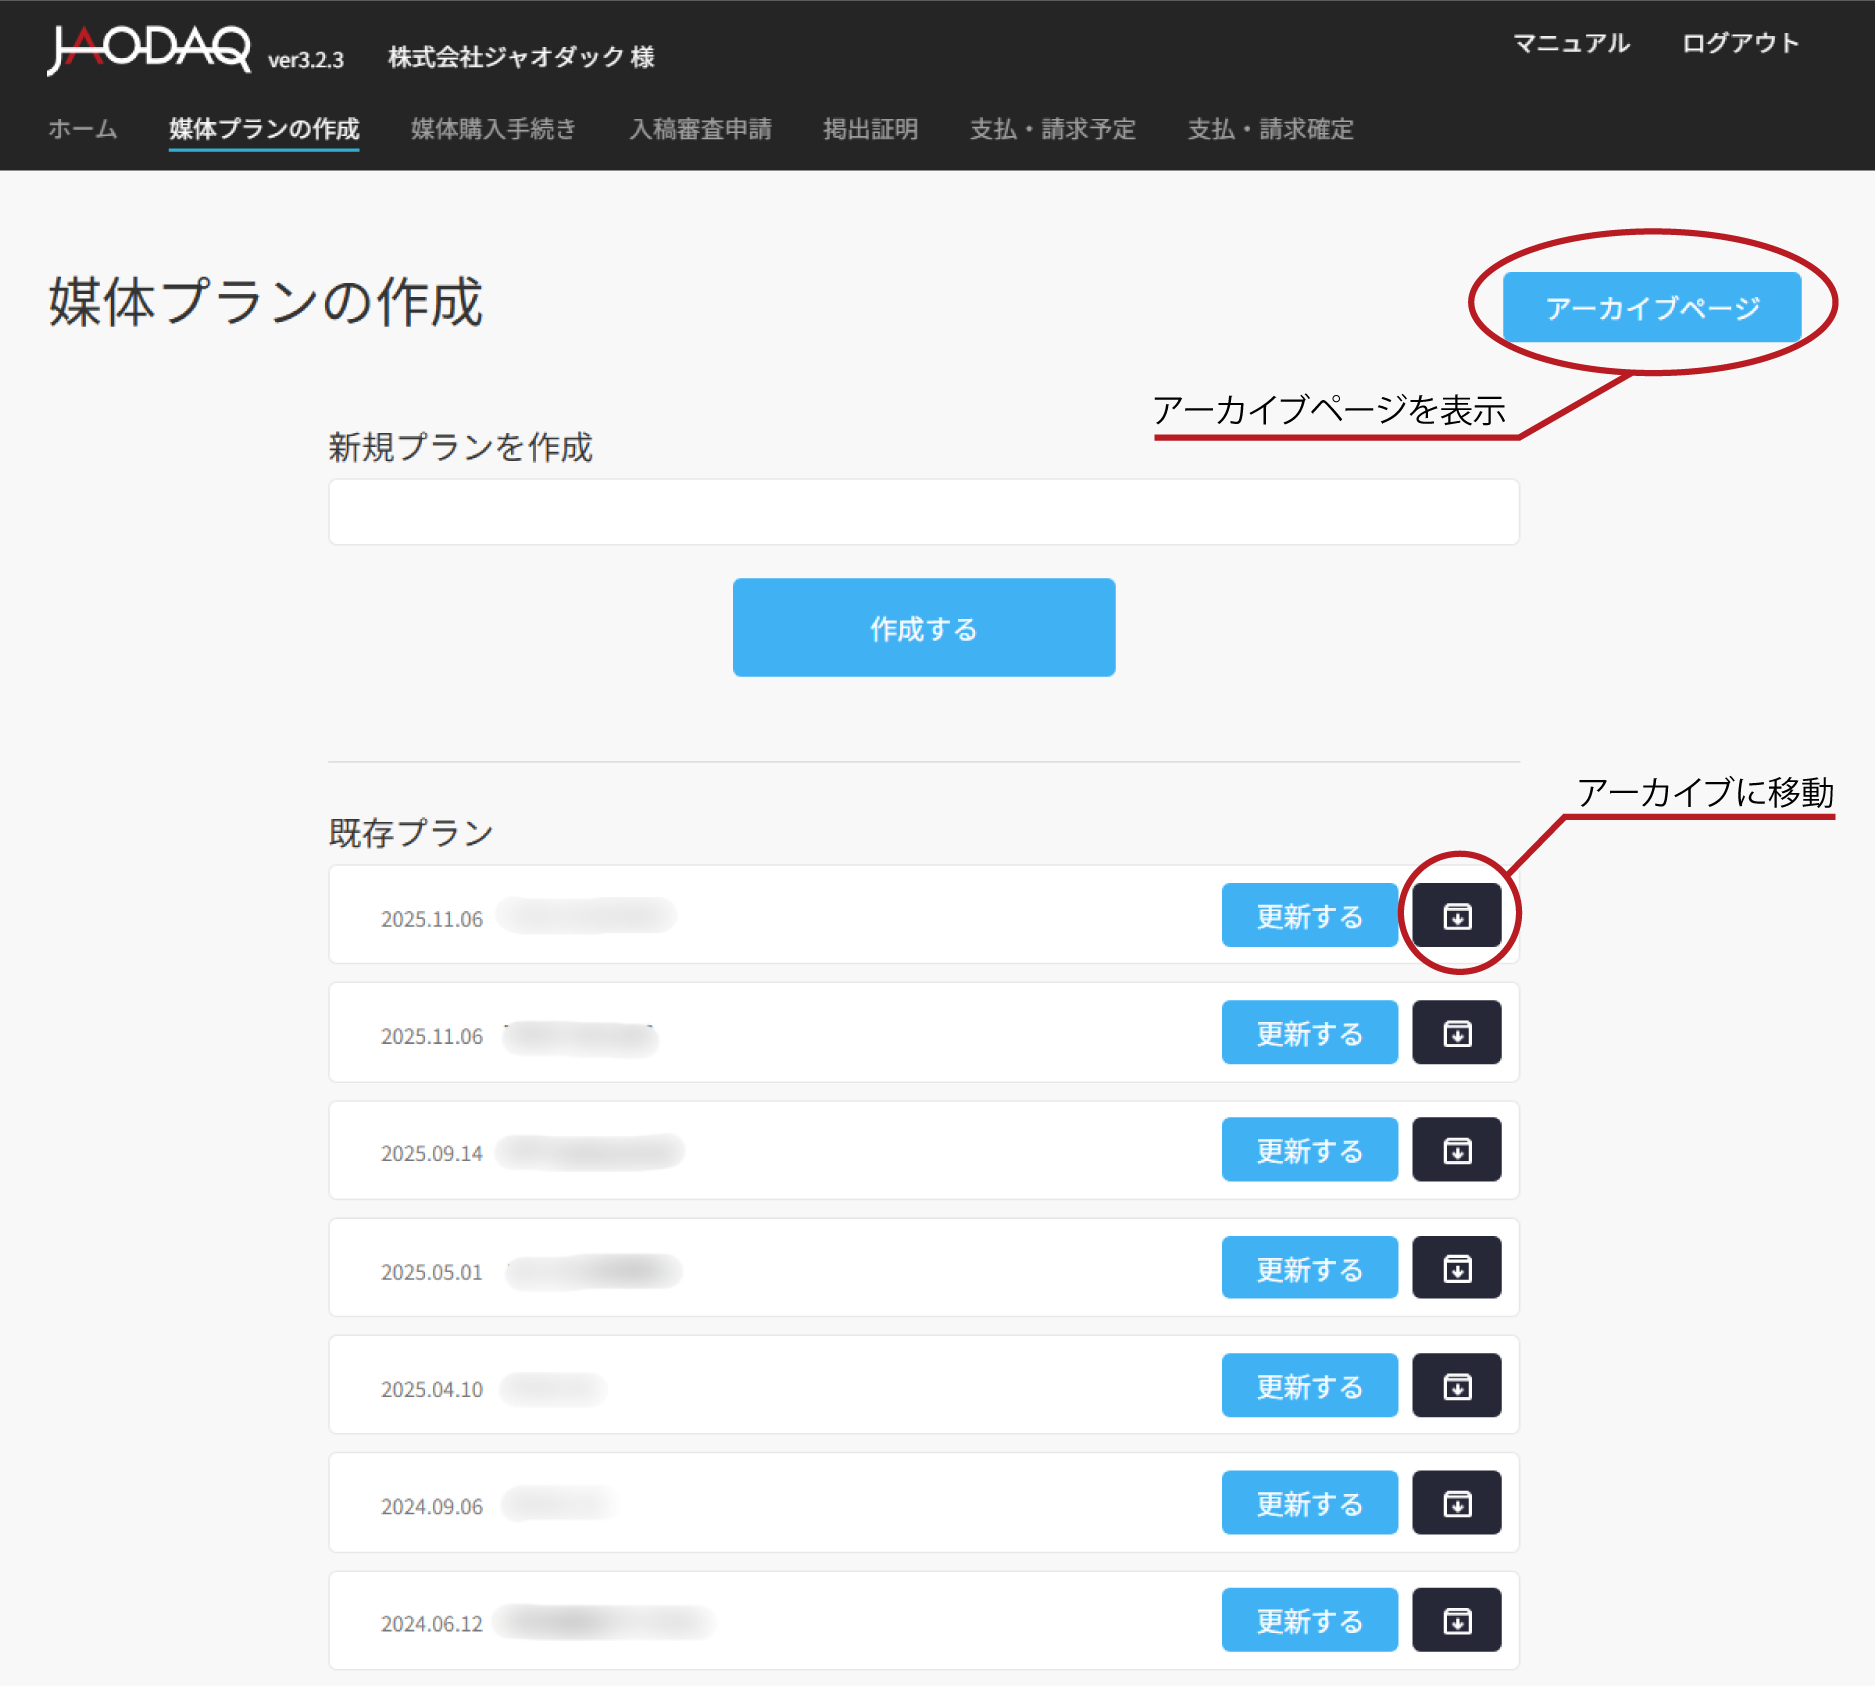Archive the 2025.04.10 plan
The image size is (1876, 1687).
coord(1456,1386)
